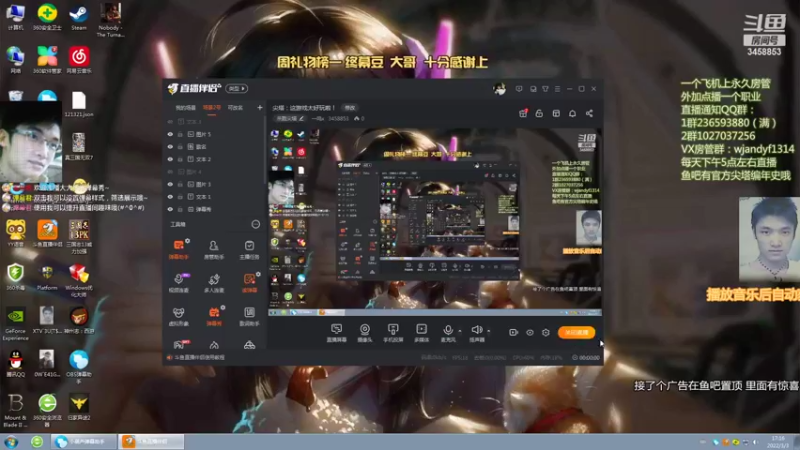The width and height of the screenshot is (800, 450).
Task: Switch to the 场景2号 scene tab
Action: click(x=212, y=108)
